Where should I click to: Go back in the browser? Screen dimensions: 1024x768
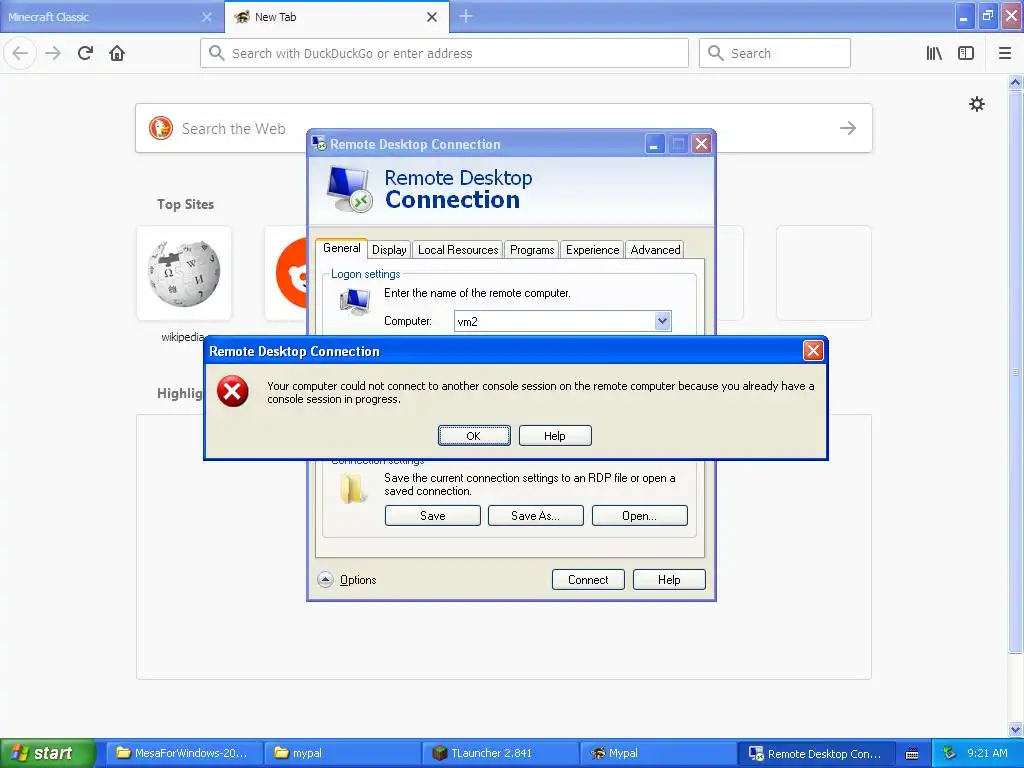(x=21, y=53)
